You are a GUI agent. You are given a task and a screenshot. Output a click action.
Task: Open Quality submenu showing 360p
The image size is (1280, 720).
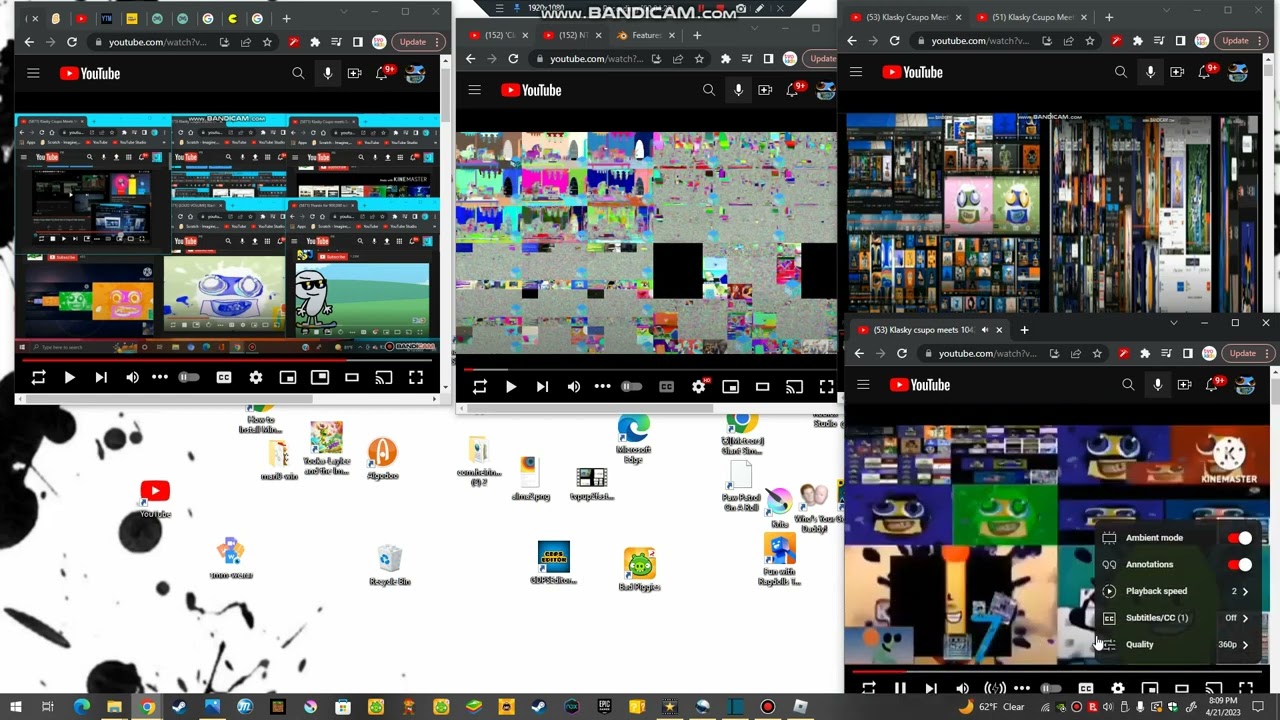[1175, 645]
